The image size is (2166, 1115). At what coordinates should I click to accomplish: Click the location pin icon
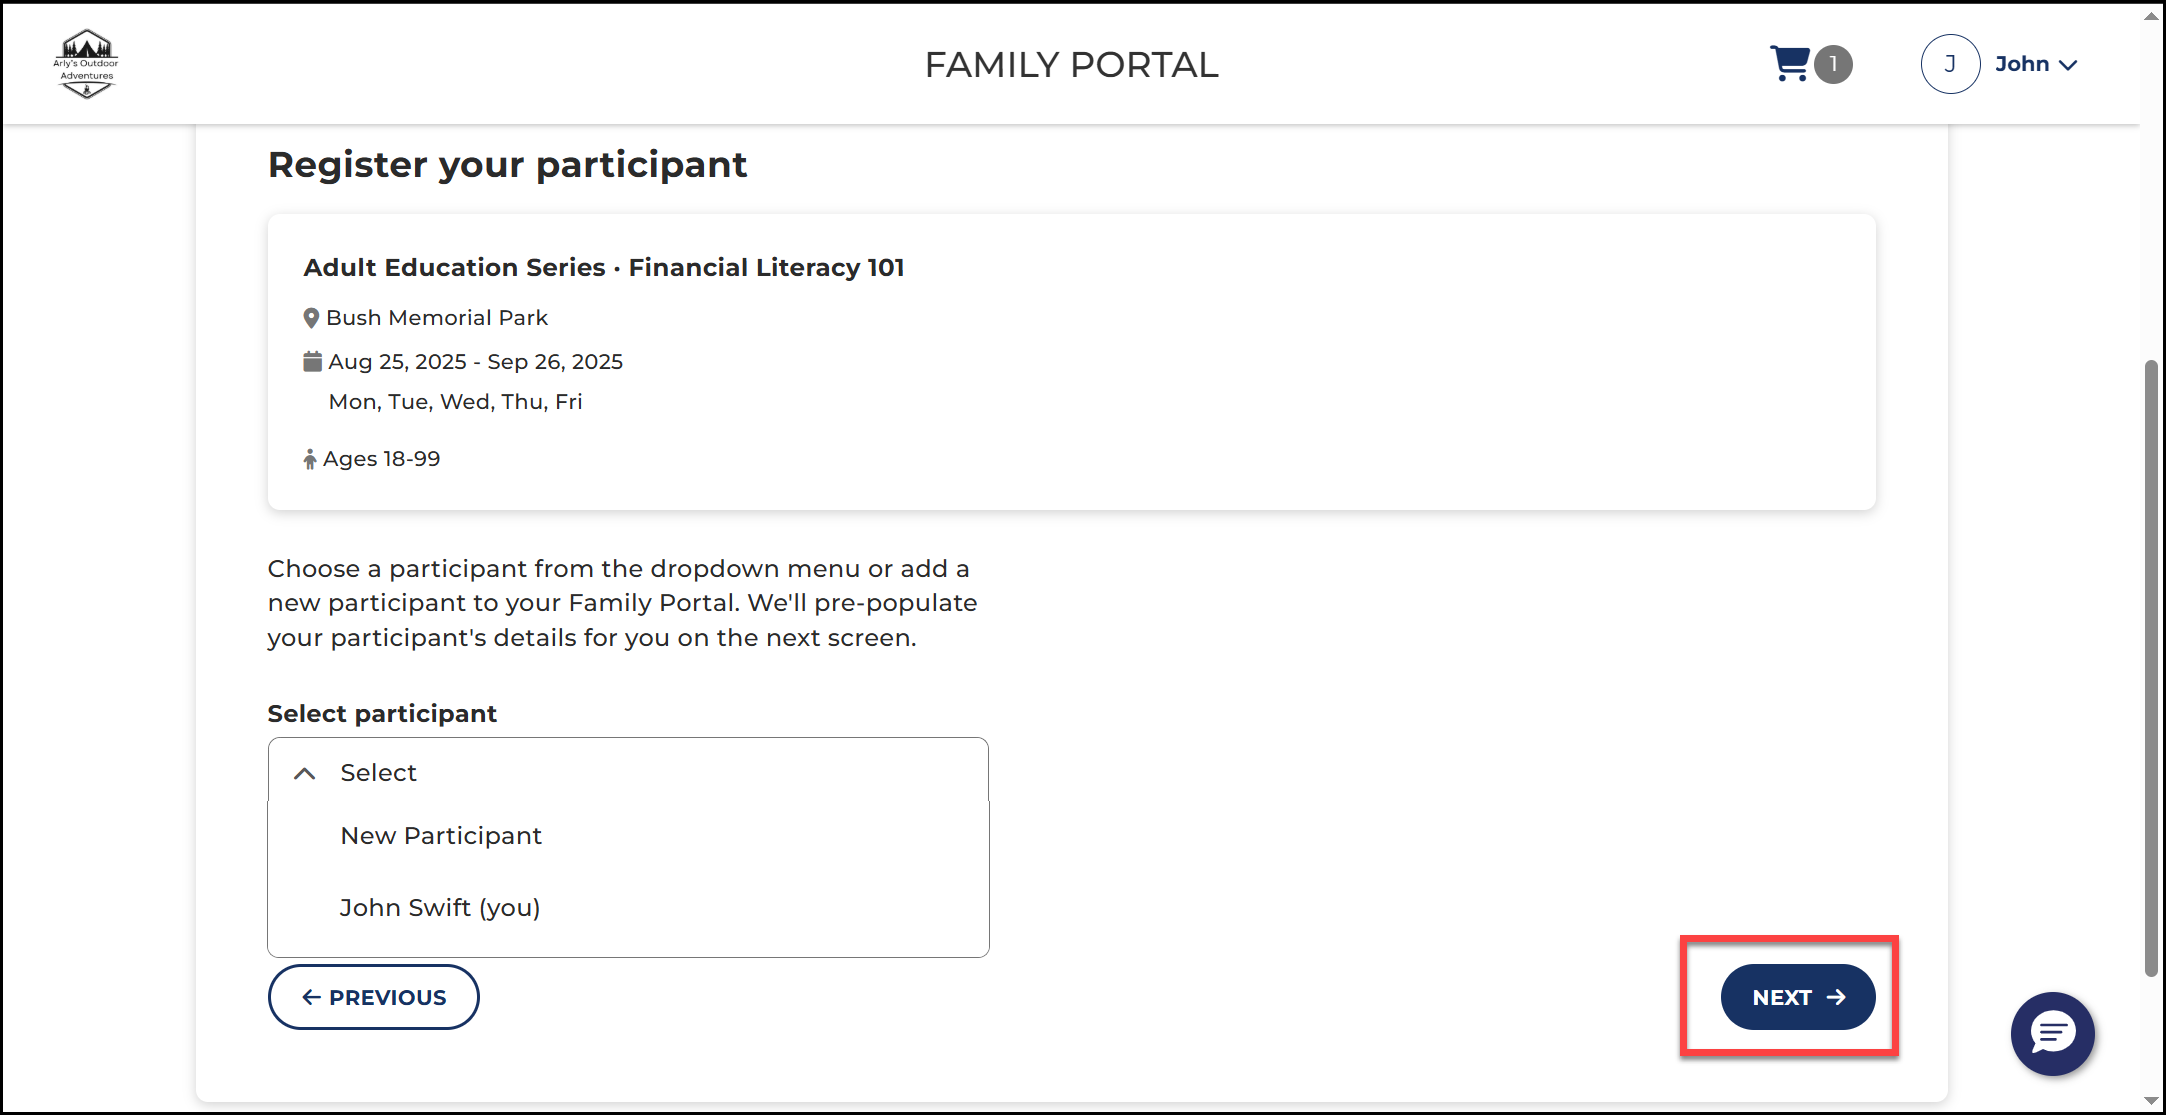(x=311, y=318)
